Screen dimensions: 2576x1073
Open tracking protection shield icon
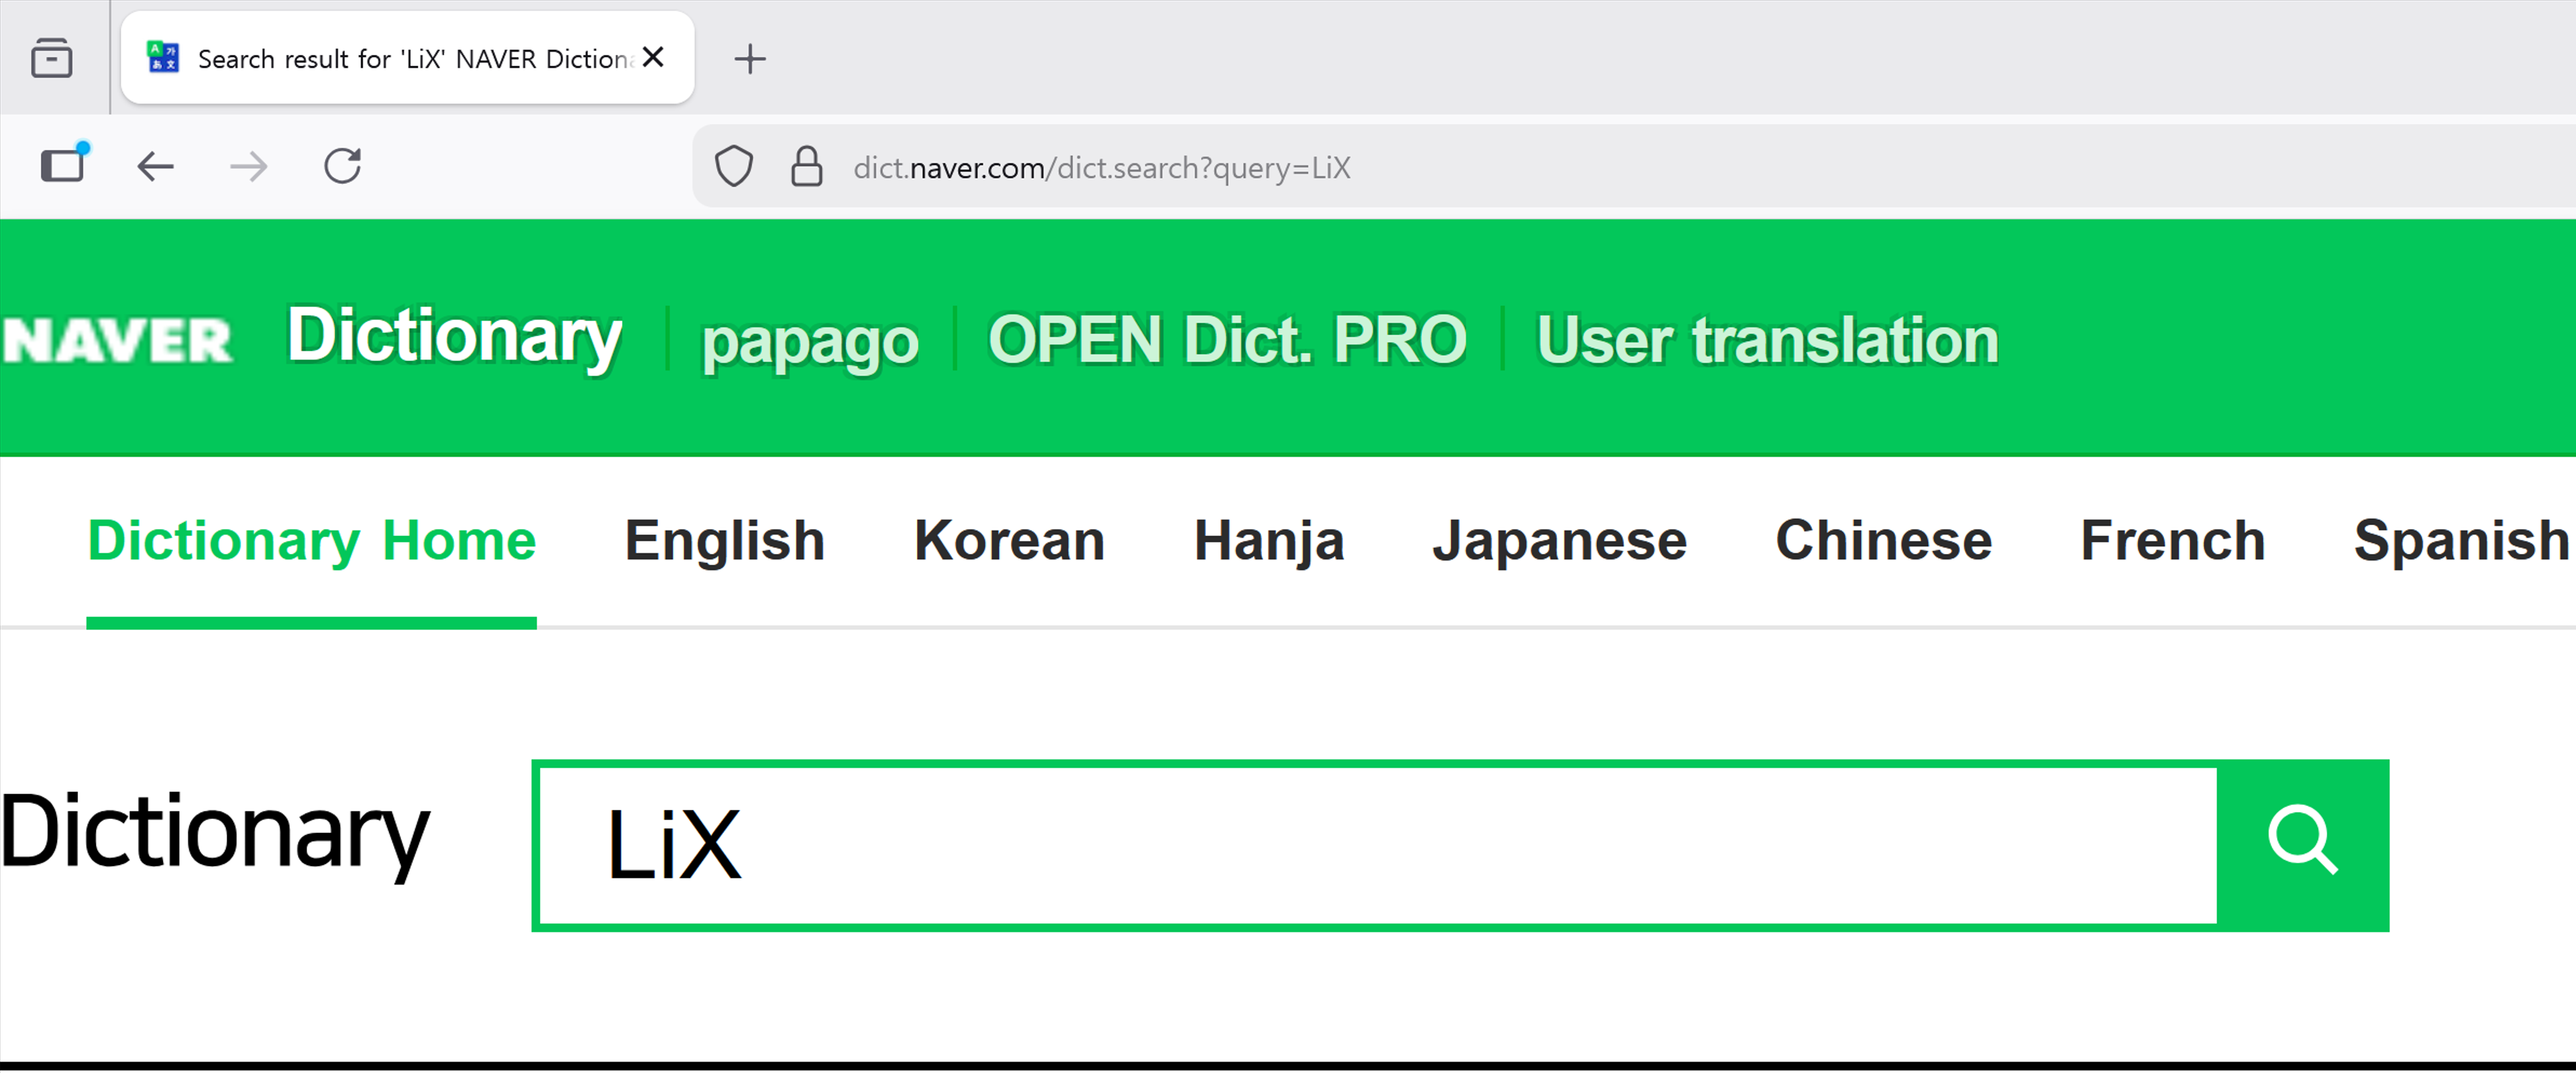point(733,166)
